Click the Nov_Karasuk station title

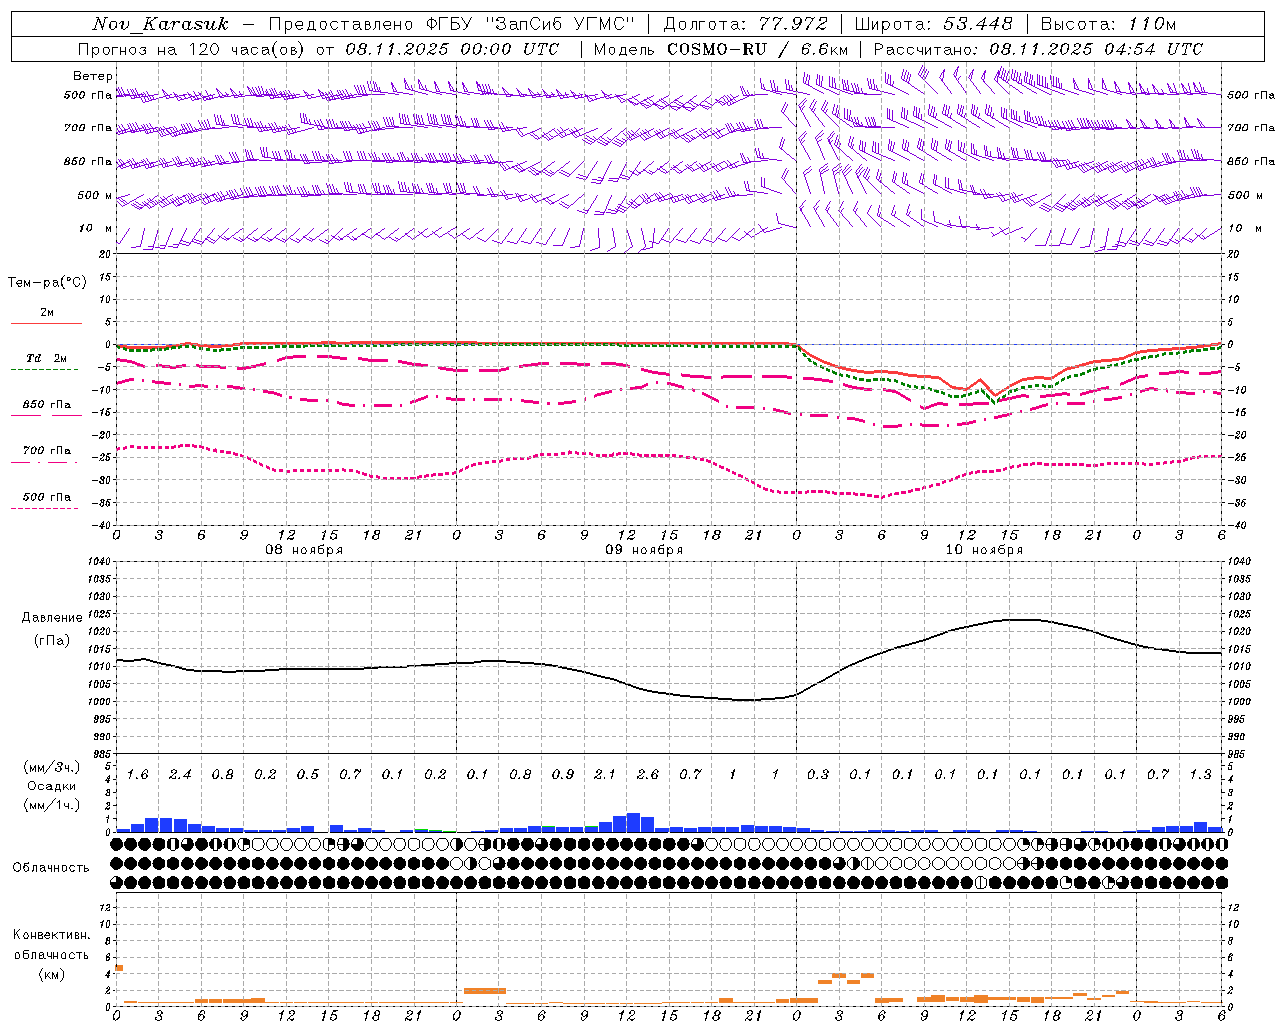pyautogui.click(x=160, y=24)
